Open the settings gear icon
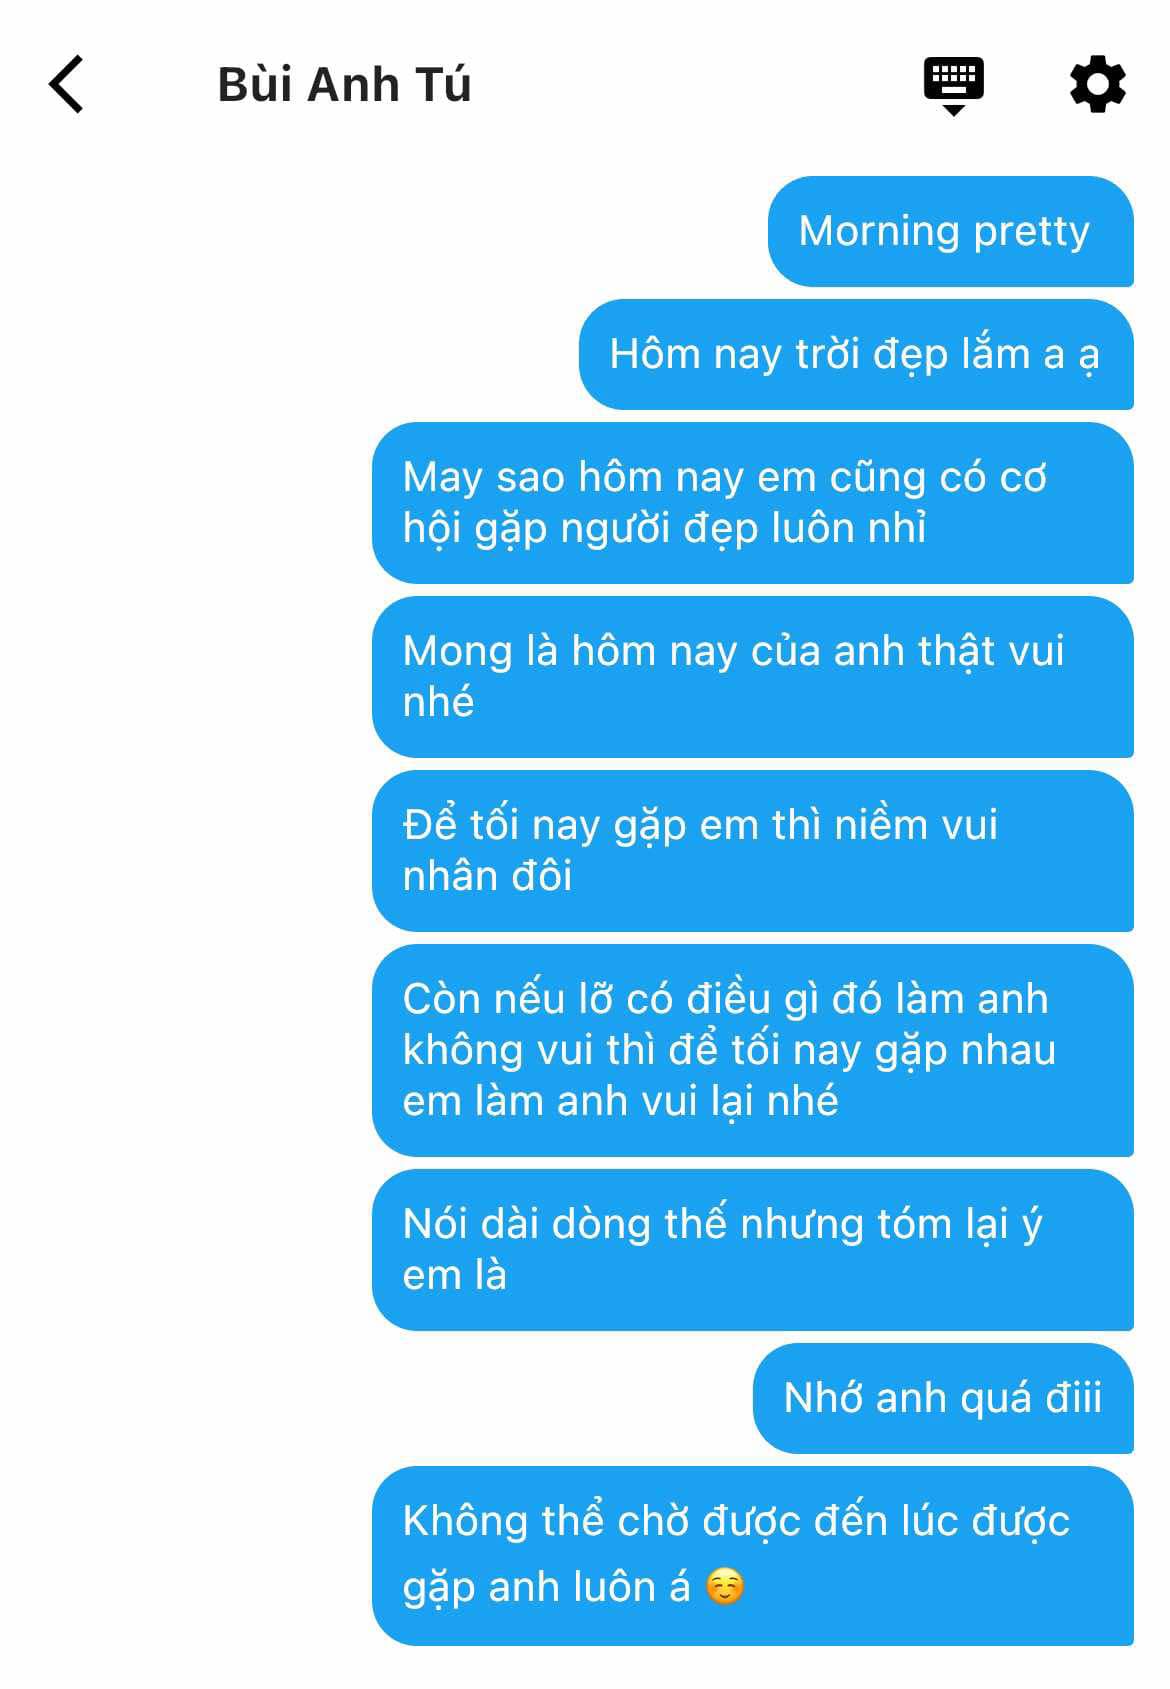1170x1689 pixels. [1097, 85]
